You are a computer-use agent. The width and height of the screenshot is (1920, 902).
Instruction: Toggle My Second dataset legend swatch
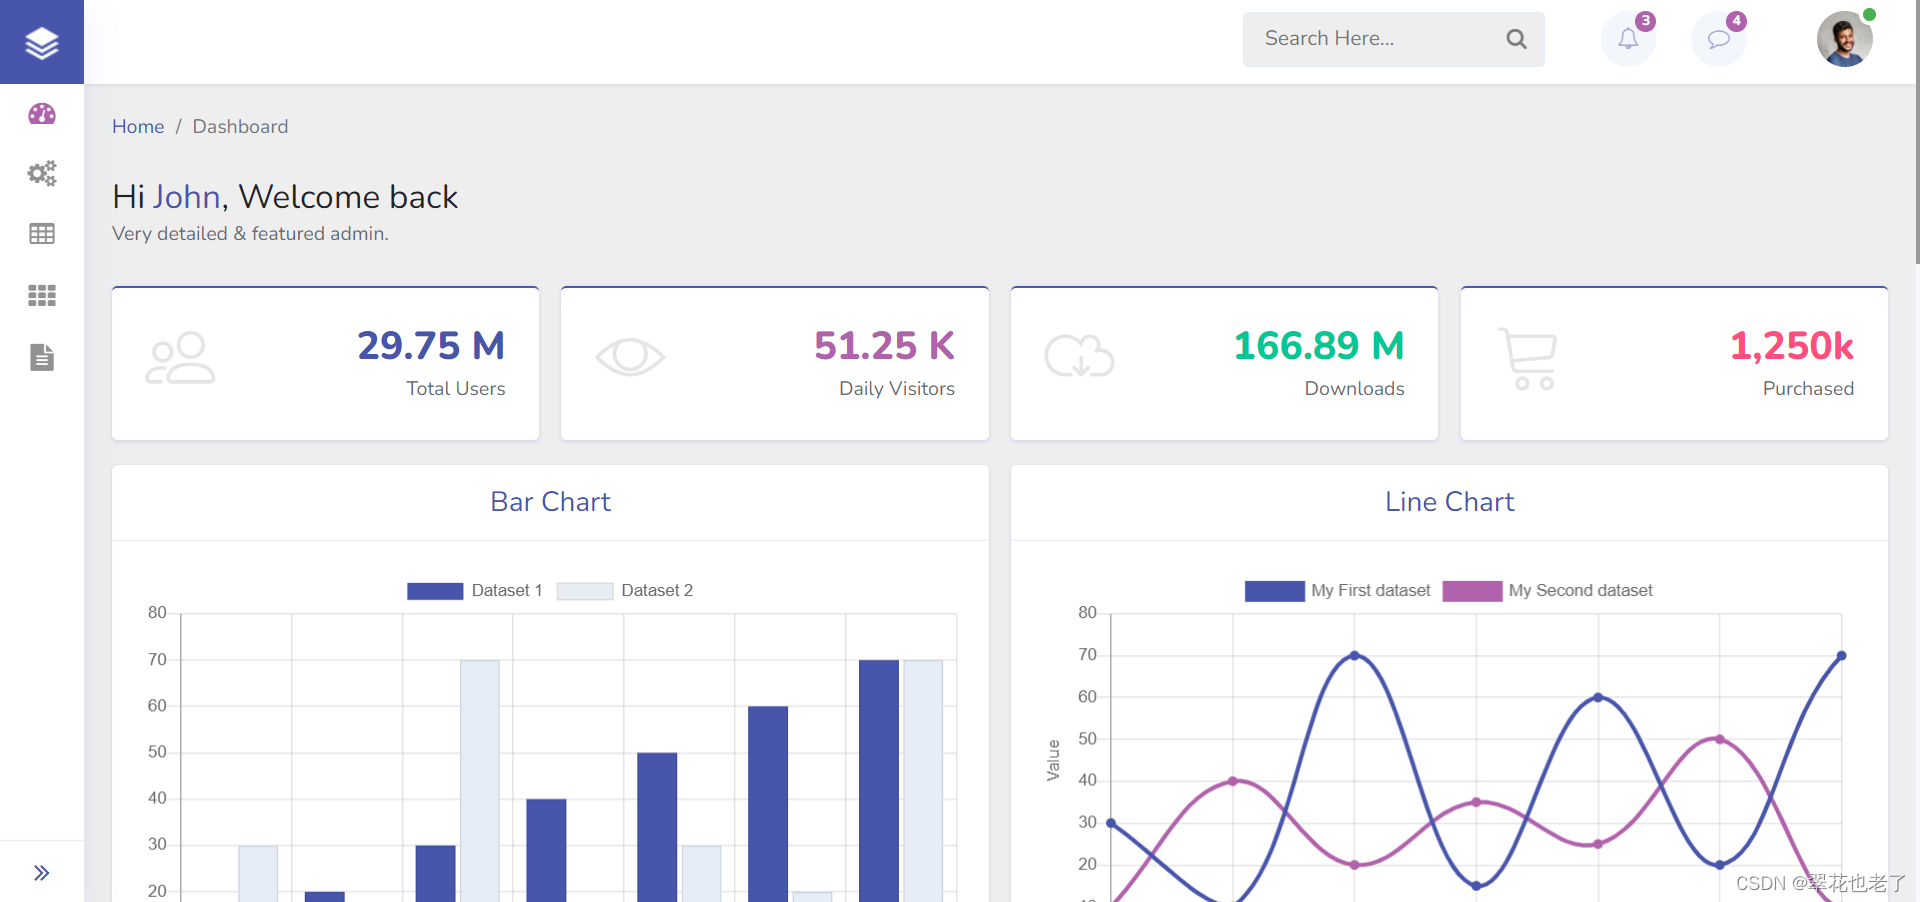1472,591
